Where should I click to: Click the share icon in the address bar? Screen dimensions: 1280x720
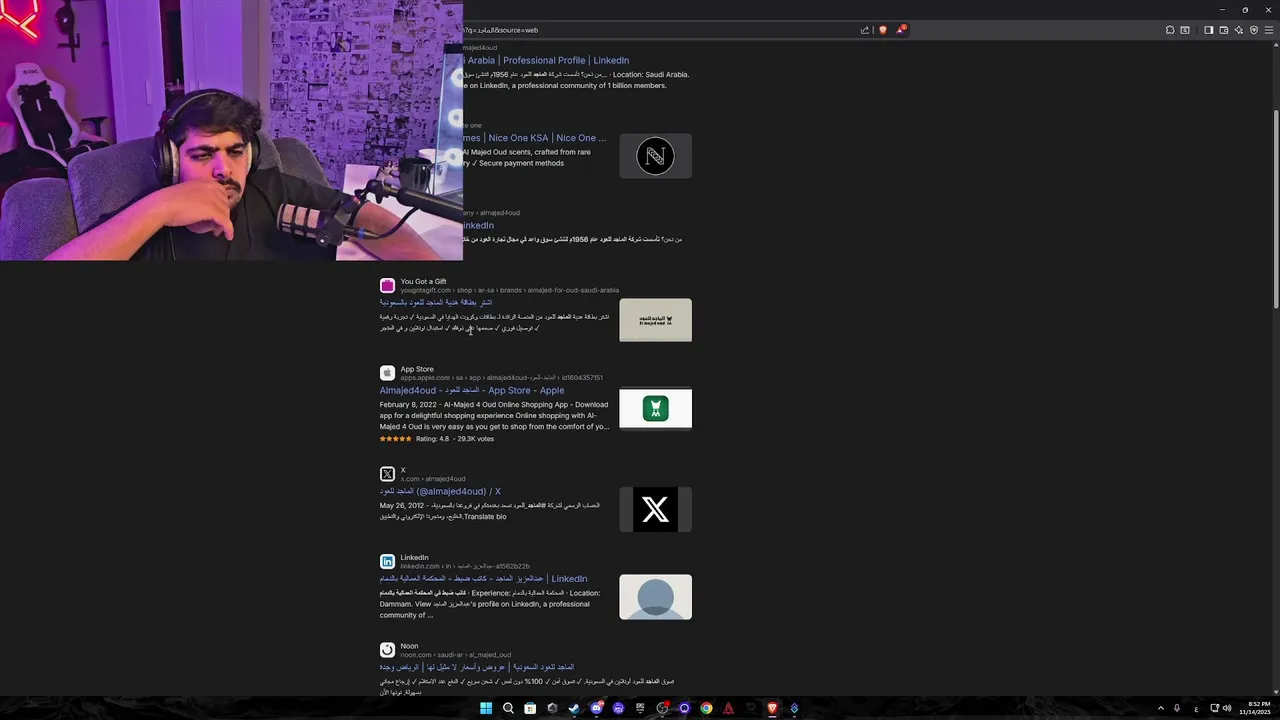click(x=865, y=30)
